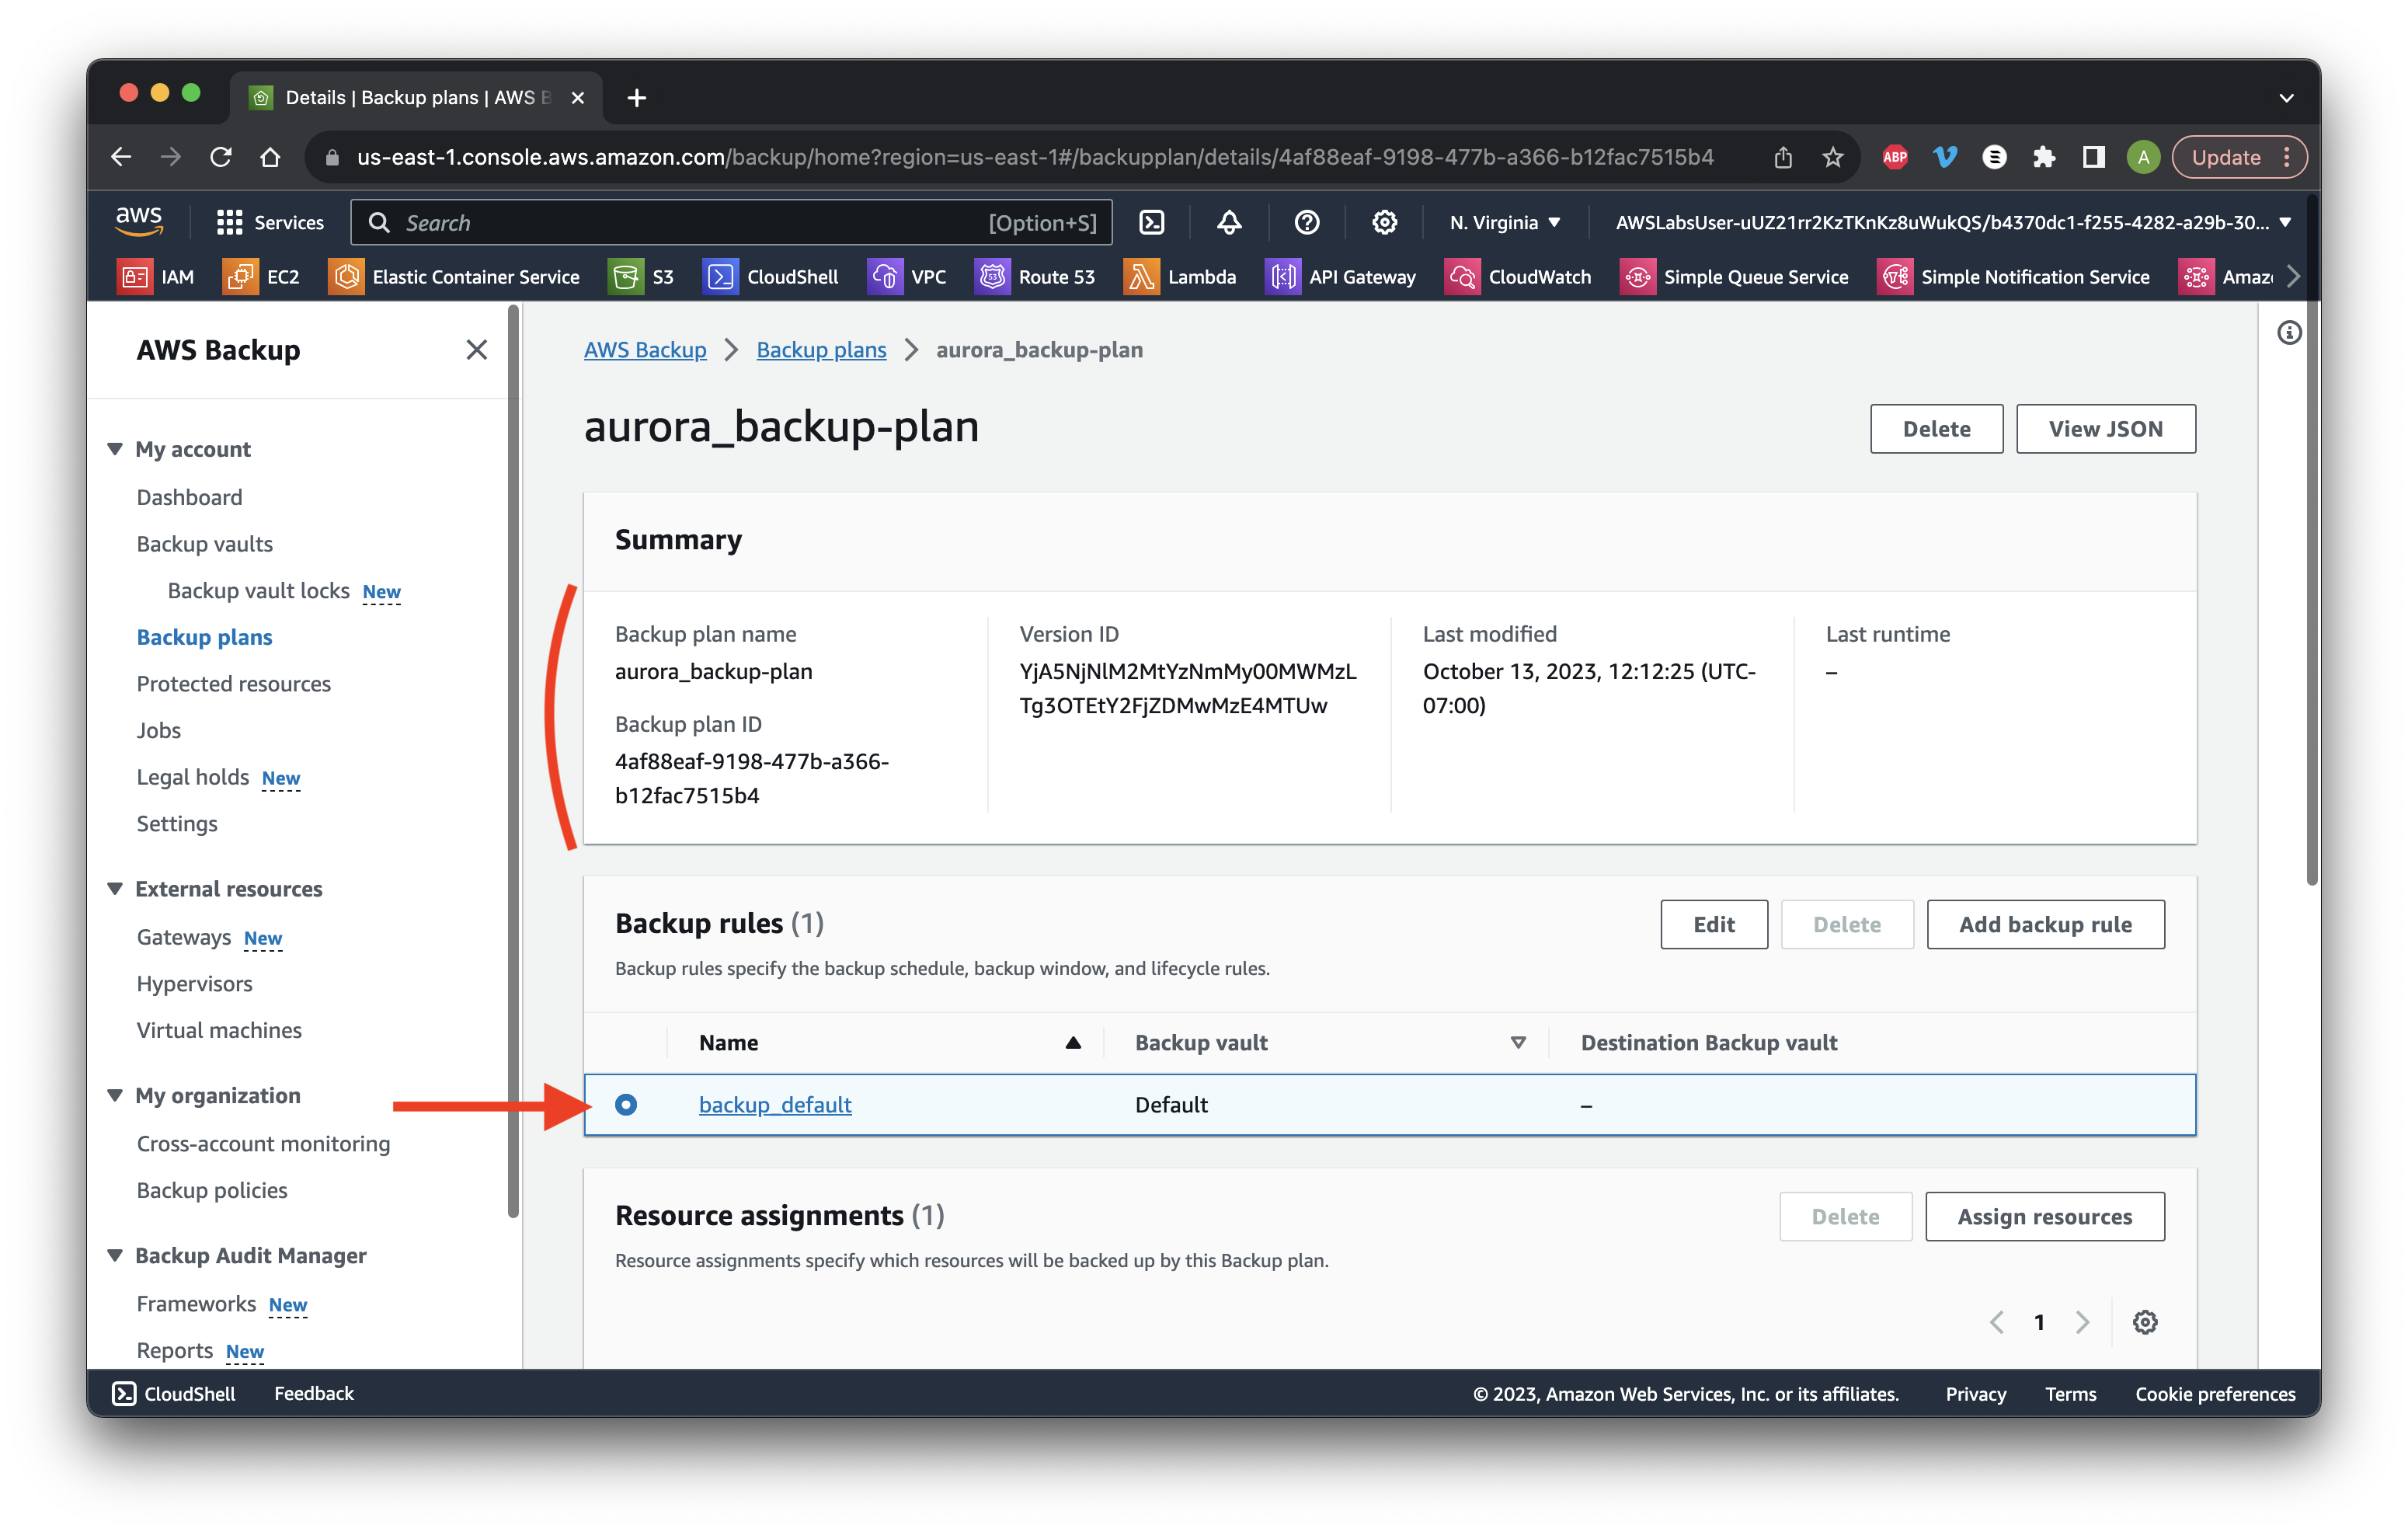Go to next resource assignments page
The width and height of the screenshot is (2408, 1532).
click(2082, 1322)
